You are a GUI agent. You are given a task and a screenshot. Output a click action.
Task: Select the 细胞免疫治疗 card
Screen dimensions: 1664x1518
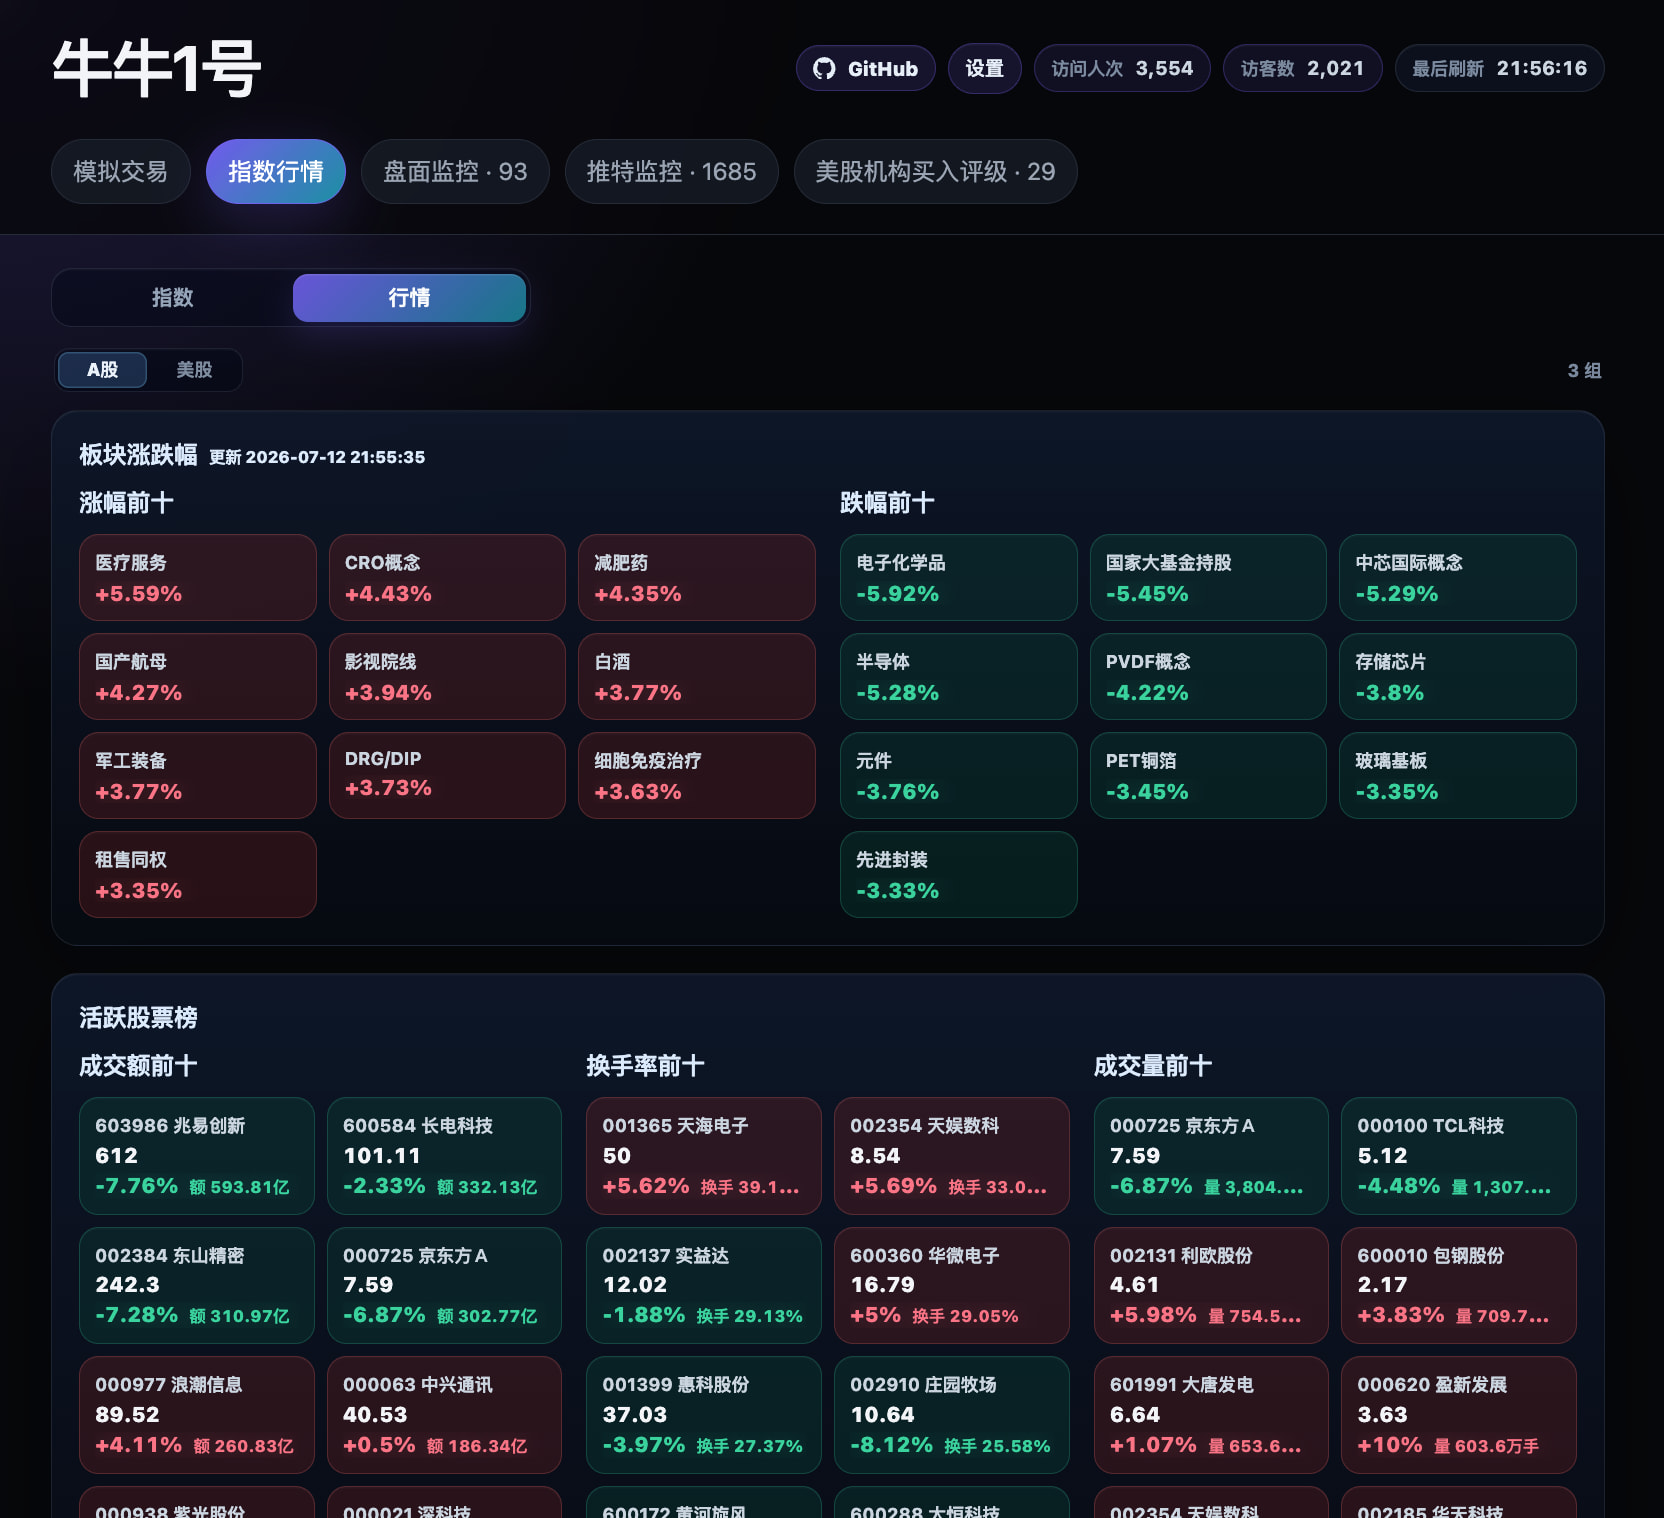click(697, 775)
